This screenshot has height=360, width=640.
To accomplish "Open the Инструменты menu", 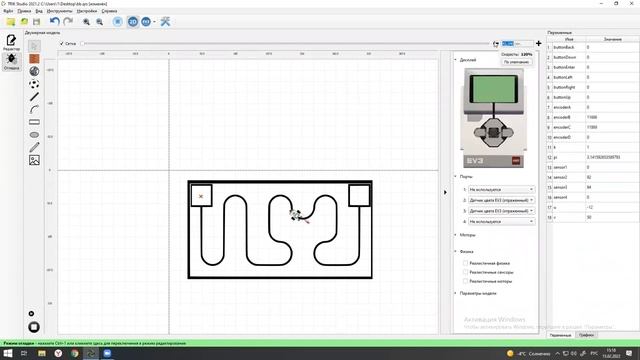I will click(x=59, y=11).
